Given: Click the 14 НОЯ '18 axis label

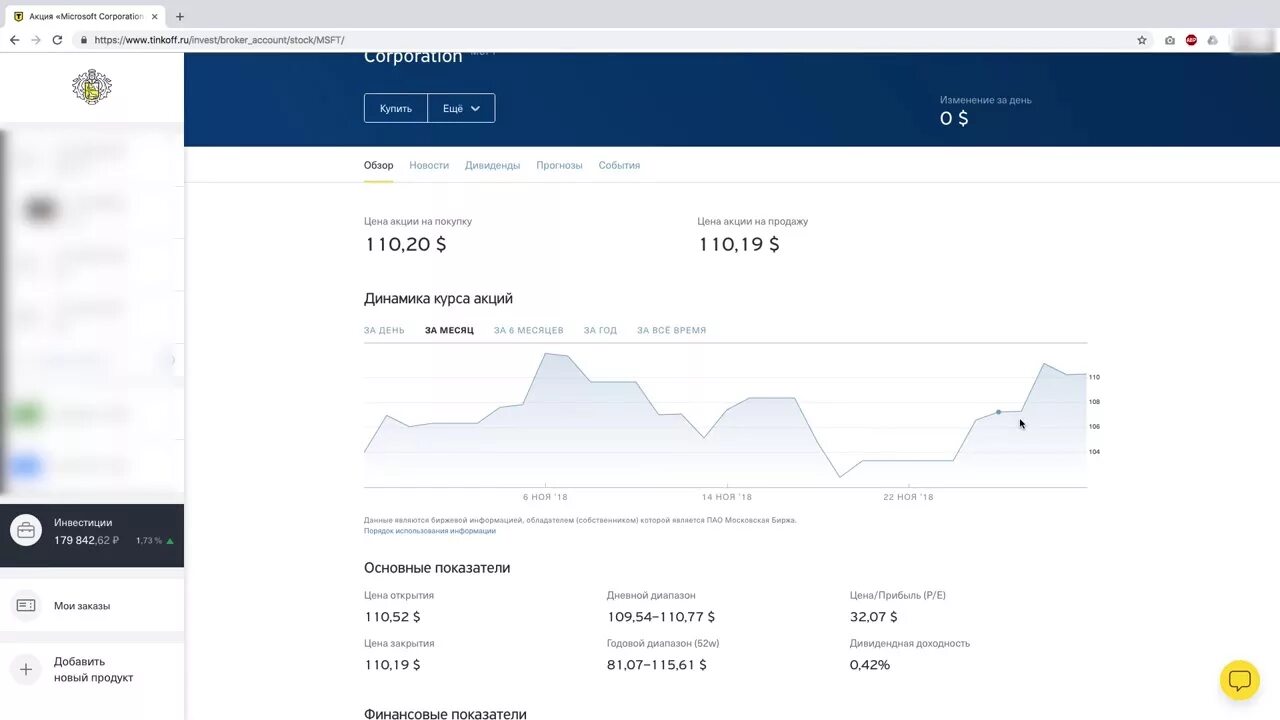Looking at the screenshot, I should [727, 497].
